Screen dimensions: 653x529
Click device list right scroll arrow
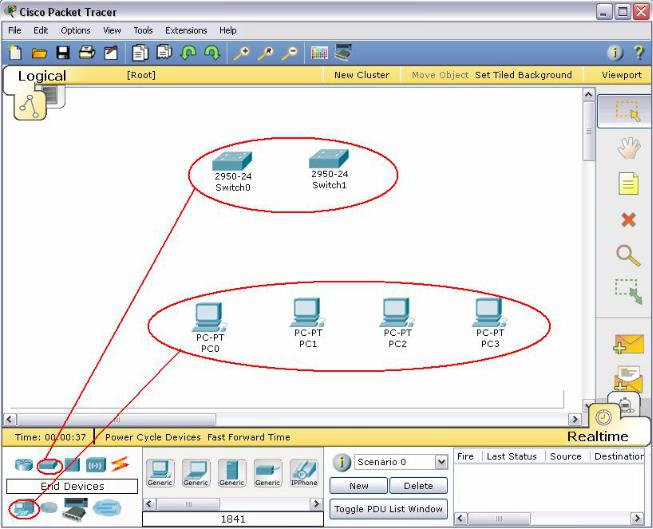316,504
